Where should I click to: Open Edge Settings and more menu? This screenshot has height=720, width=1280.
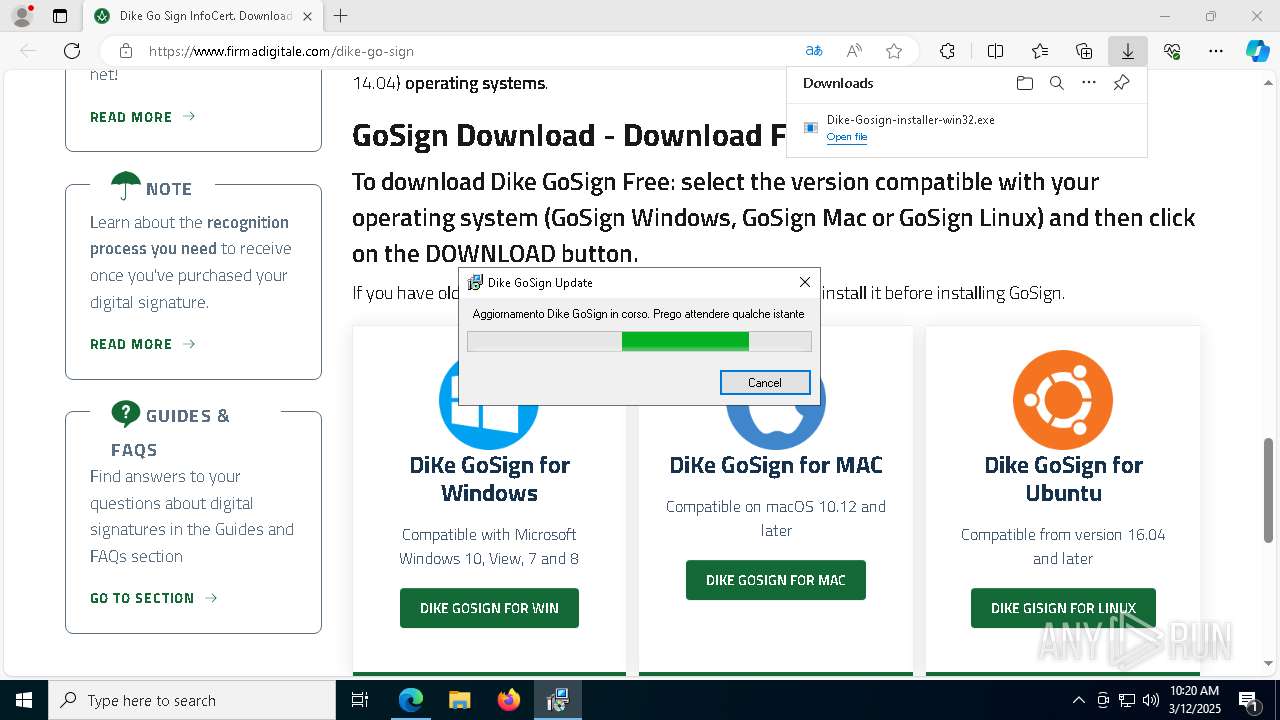click(1216, 51)
